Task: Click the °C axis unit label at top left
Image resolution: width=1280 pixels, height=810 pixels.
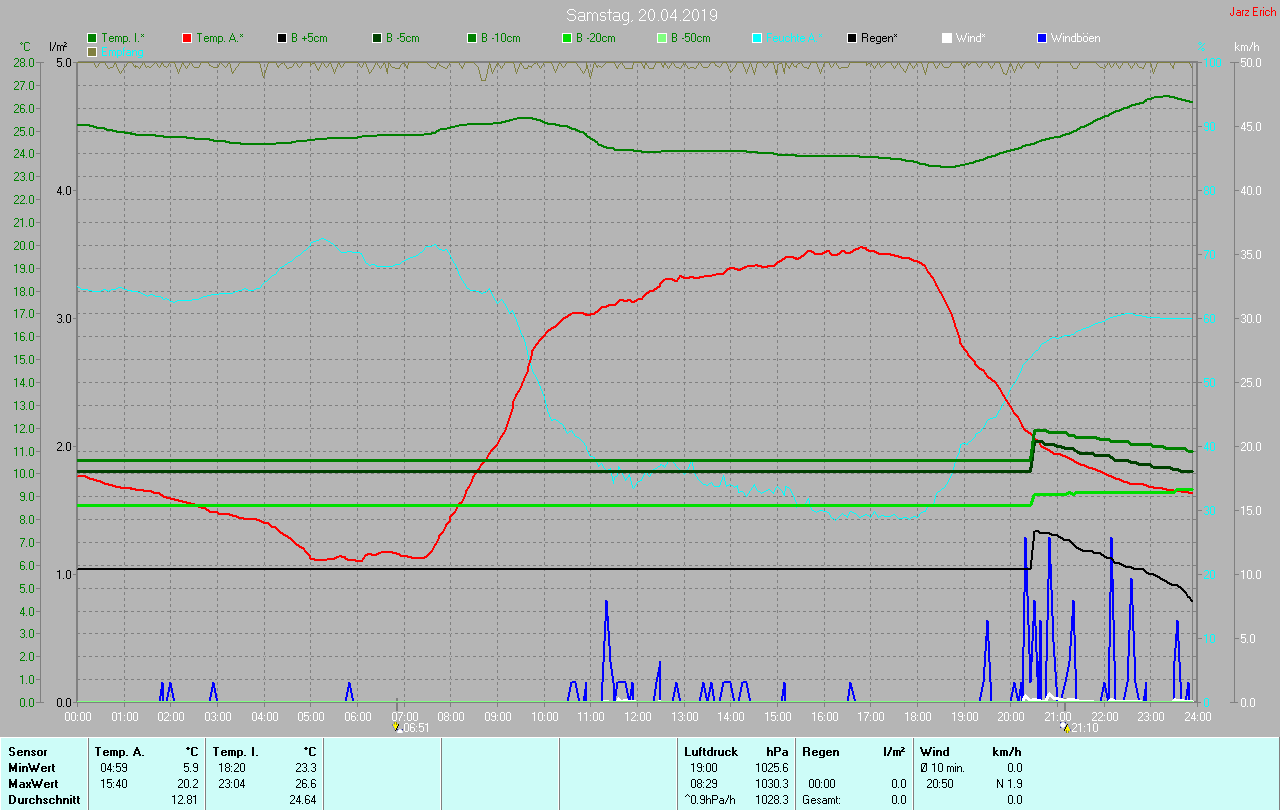Action: point(27,47)
